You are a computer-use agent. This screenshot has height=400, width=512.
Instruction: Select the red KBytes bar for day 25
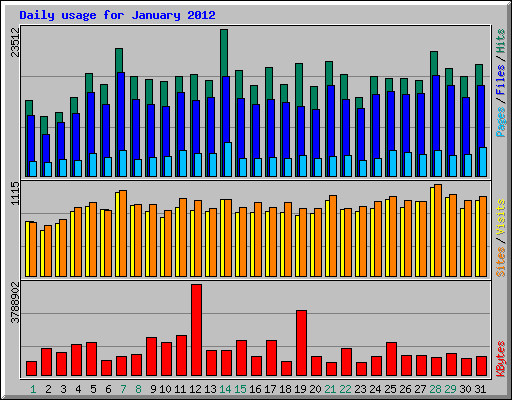(392, 359)
